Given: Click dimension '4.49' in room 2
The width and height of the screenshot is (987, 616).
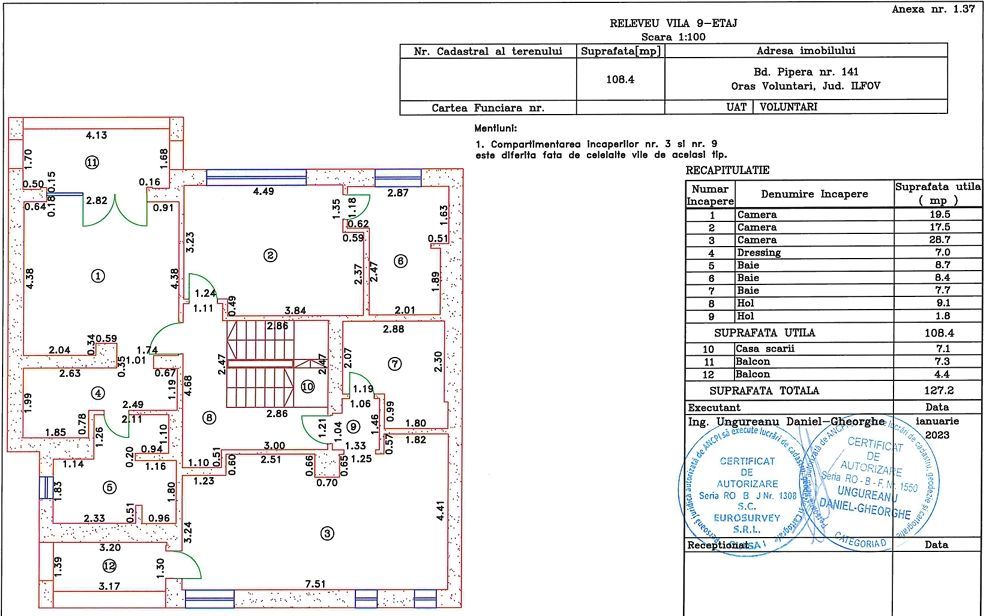Looking at the screenshot, I should [263, 191].
